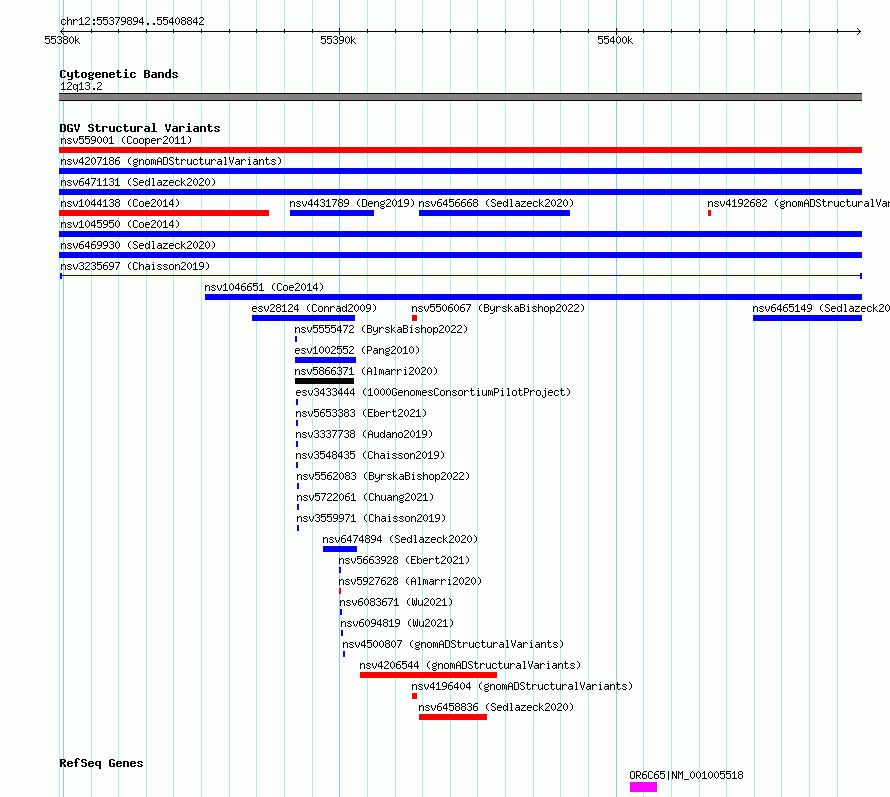Select the red nsv559001 variant bar
The height and width of the screenshot is (797, 890).
(460, 150)
